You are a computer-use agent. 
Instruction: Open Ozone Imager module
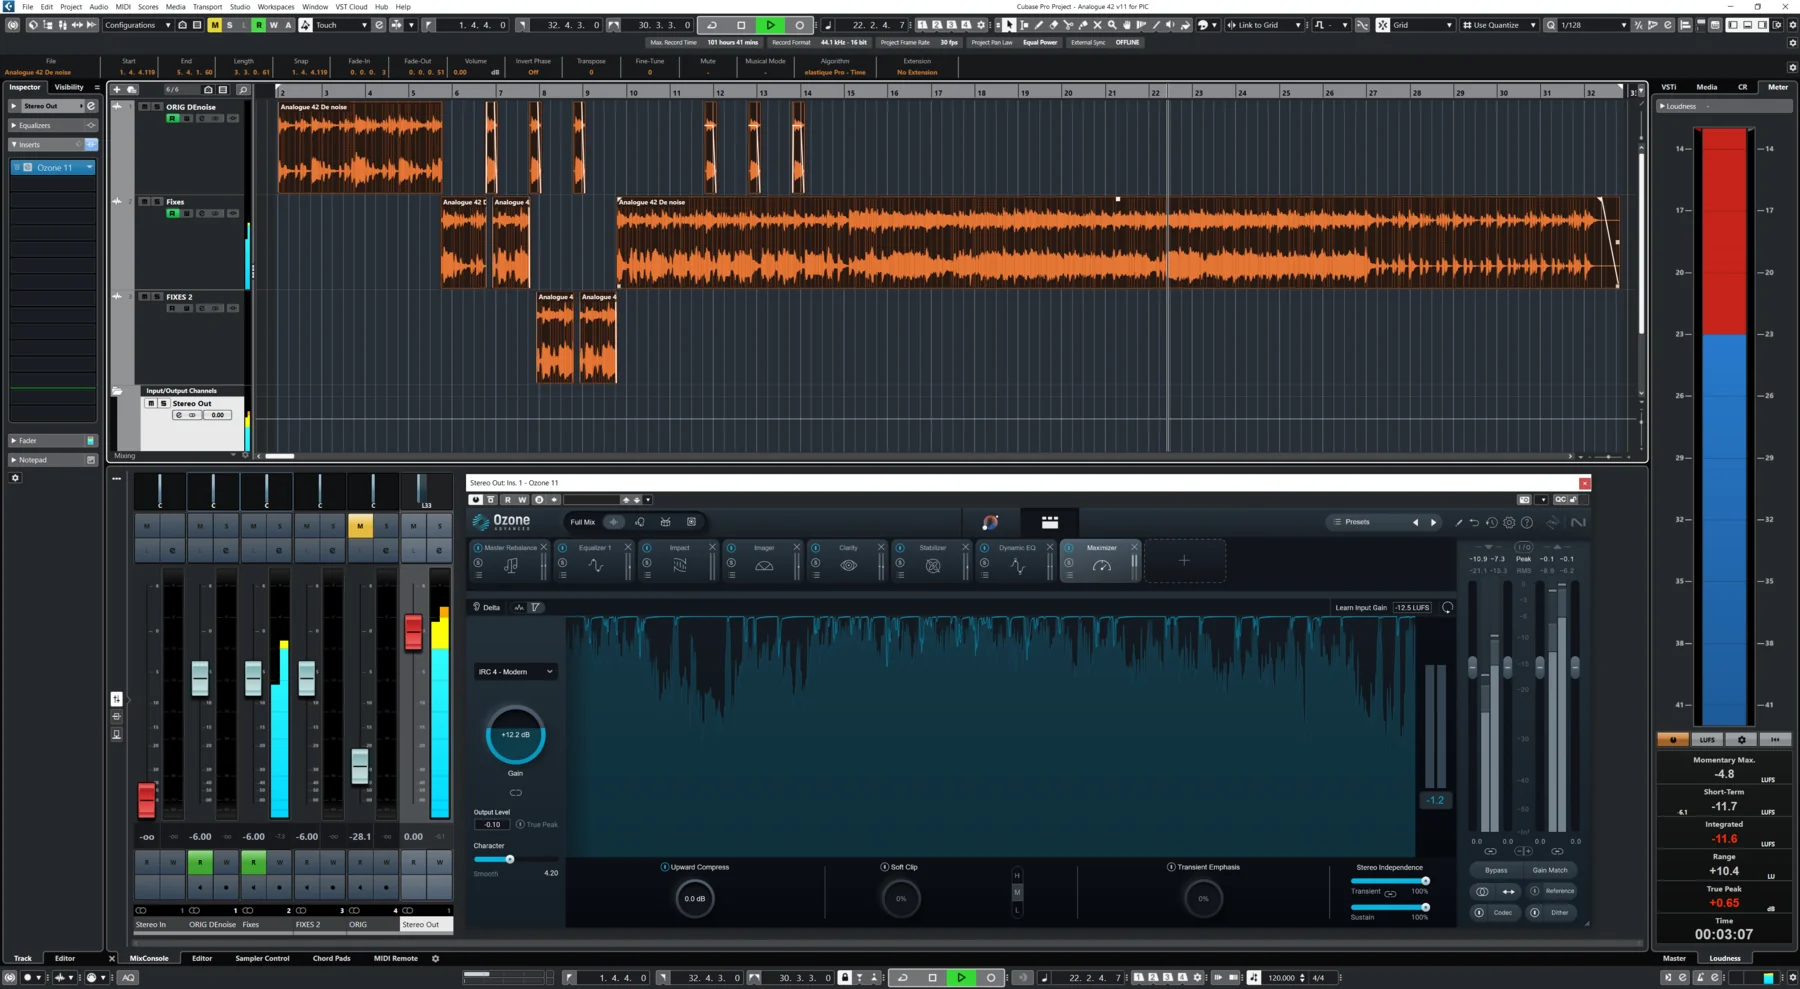[764, 561]
